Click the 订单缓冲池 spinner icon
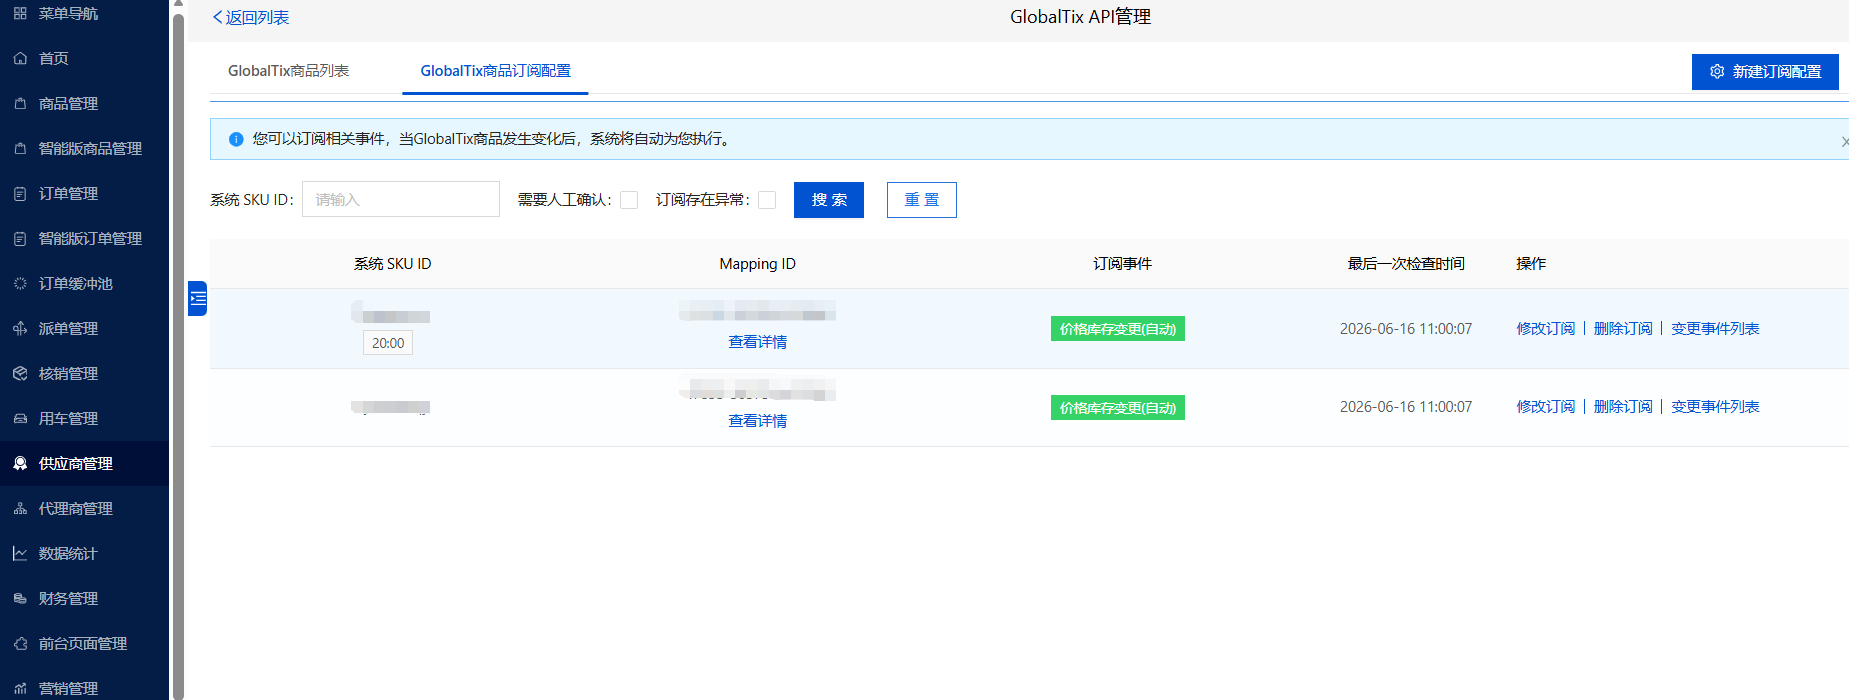The image size is (1849, 700). [x=20, y=284]
